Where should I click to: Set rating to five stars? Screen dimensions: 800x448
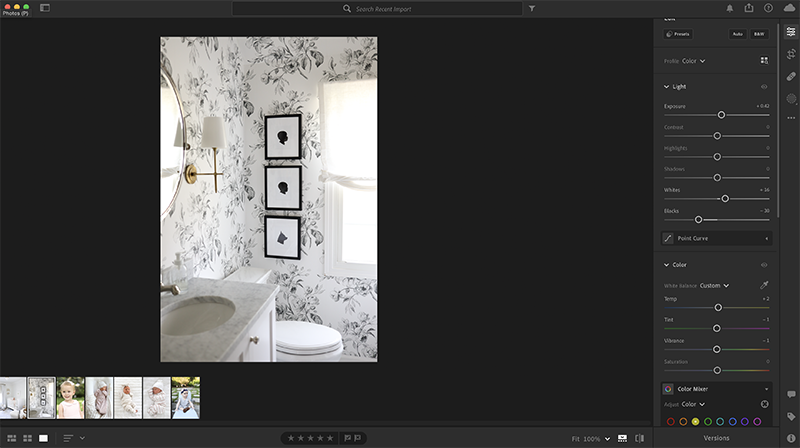click(330, 438)
